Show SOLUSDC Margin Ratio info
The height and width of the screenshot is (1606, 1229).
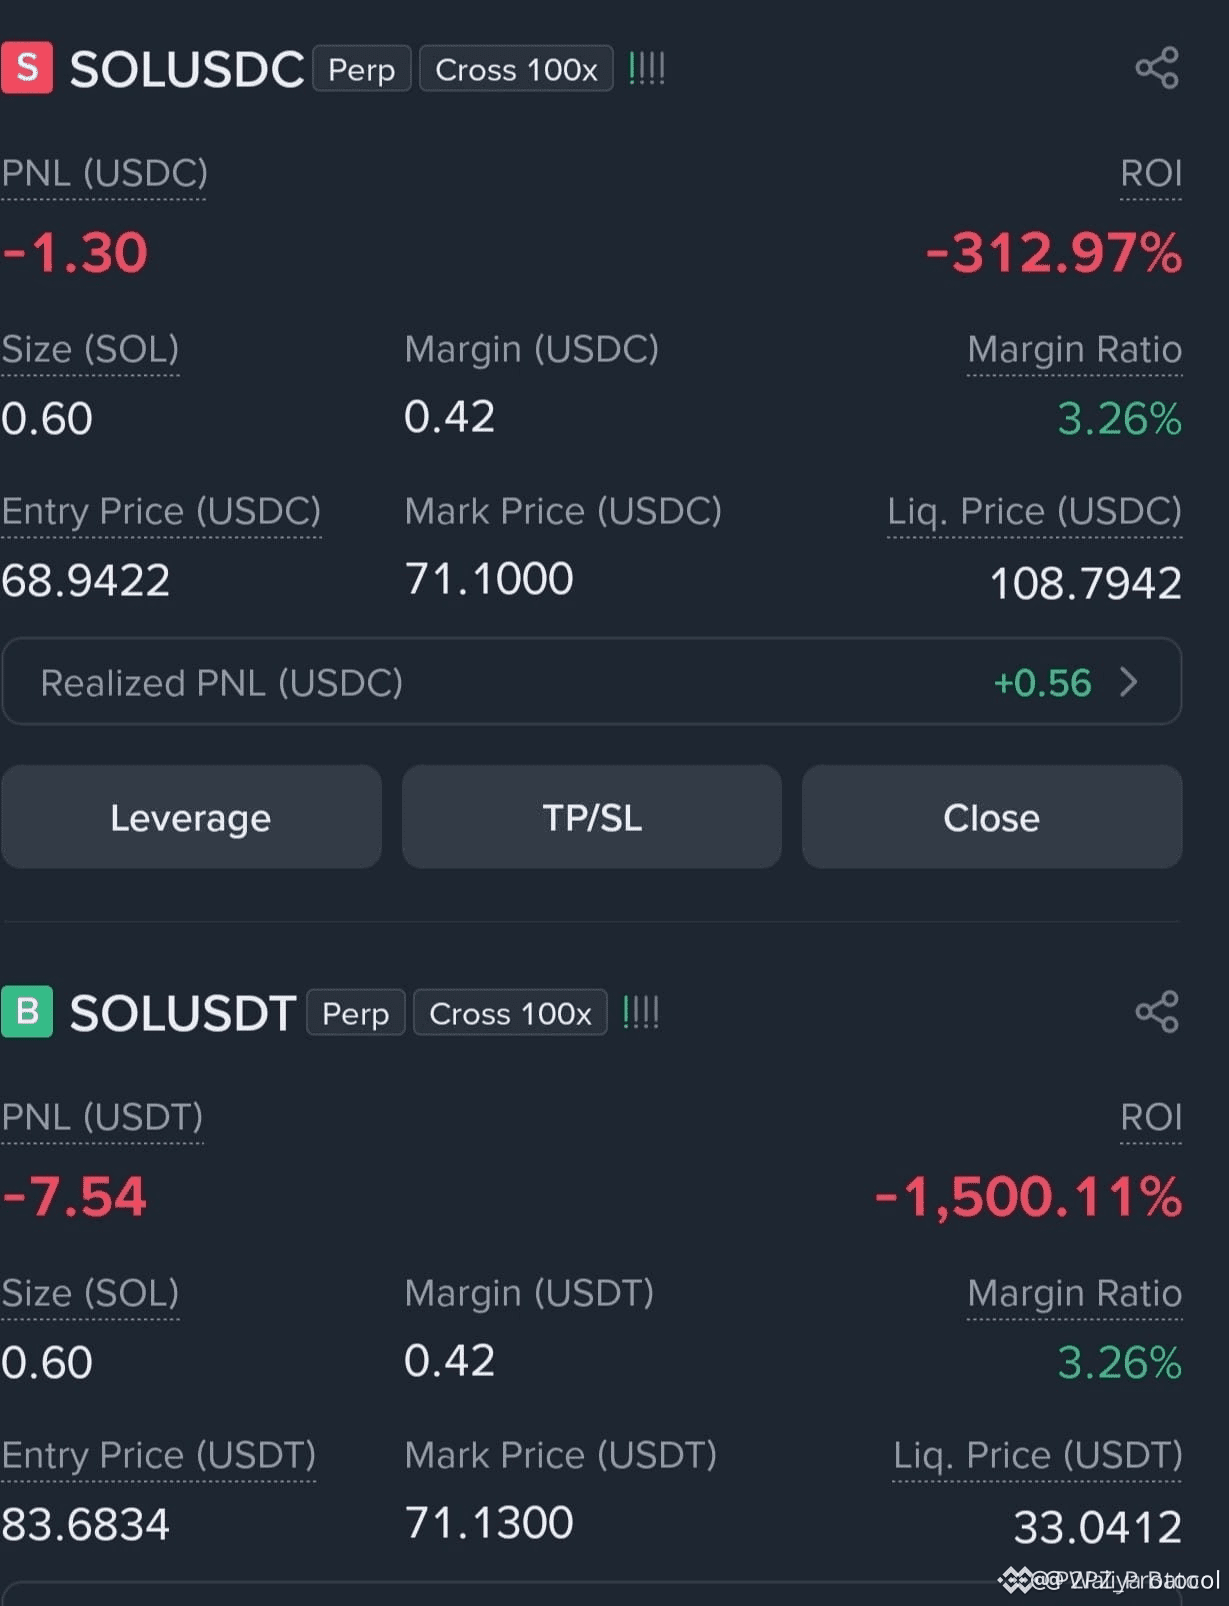pos(1074,350)
